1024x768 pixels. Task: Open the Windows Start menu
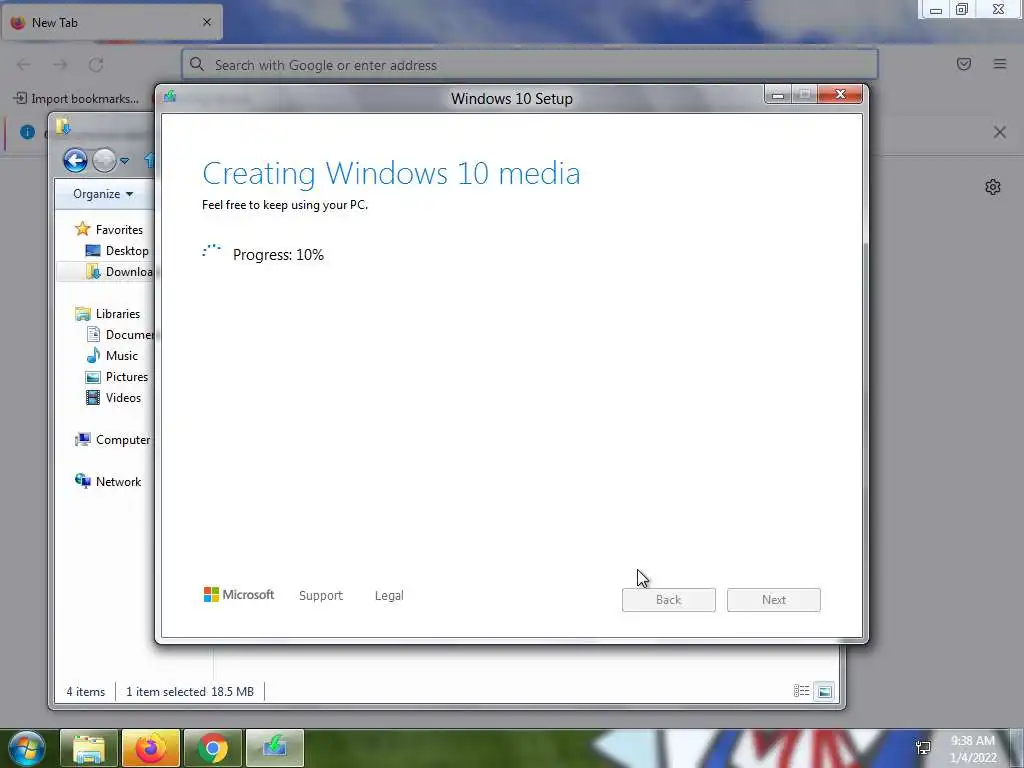26,748
